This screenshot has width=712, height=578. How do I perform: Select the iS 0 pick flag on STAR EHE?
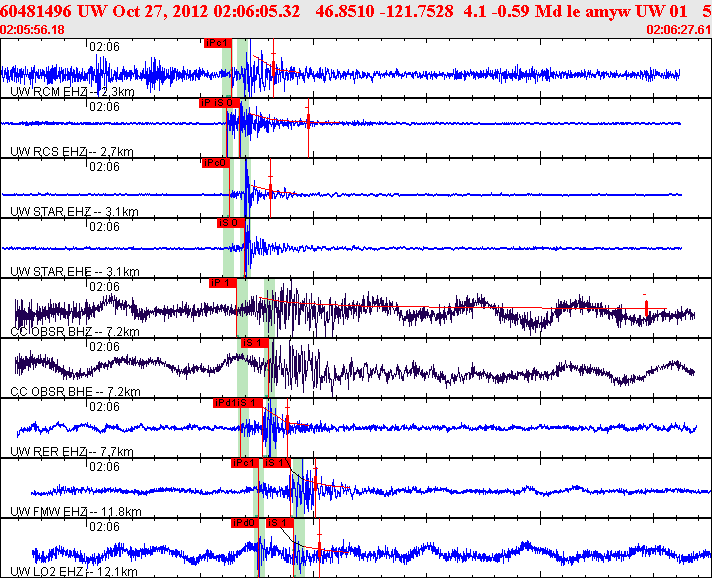(x=231, y=223)
